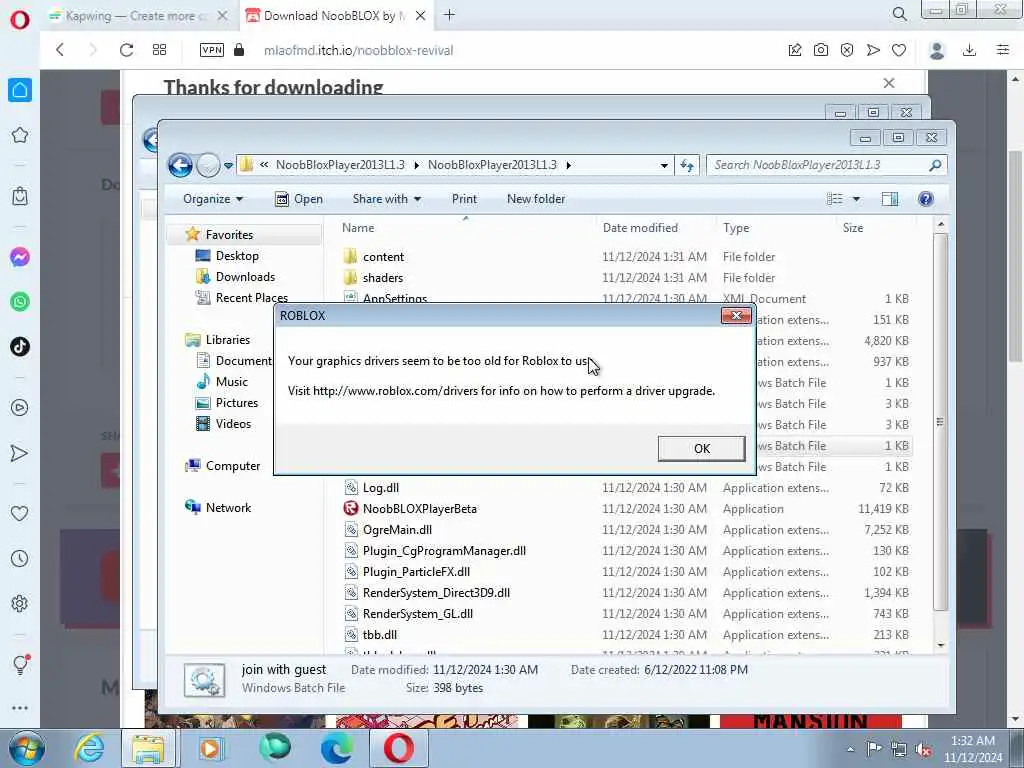Search tabs with magnifier icon

(x=899, y=14)
